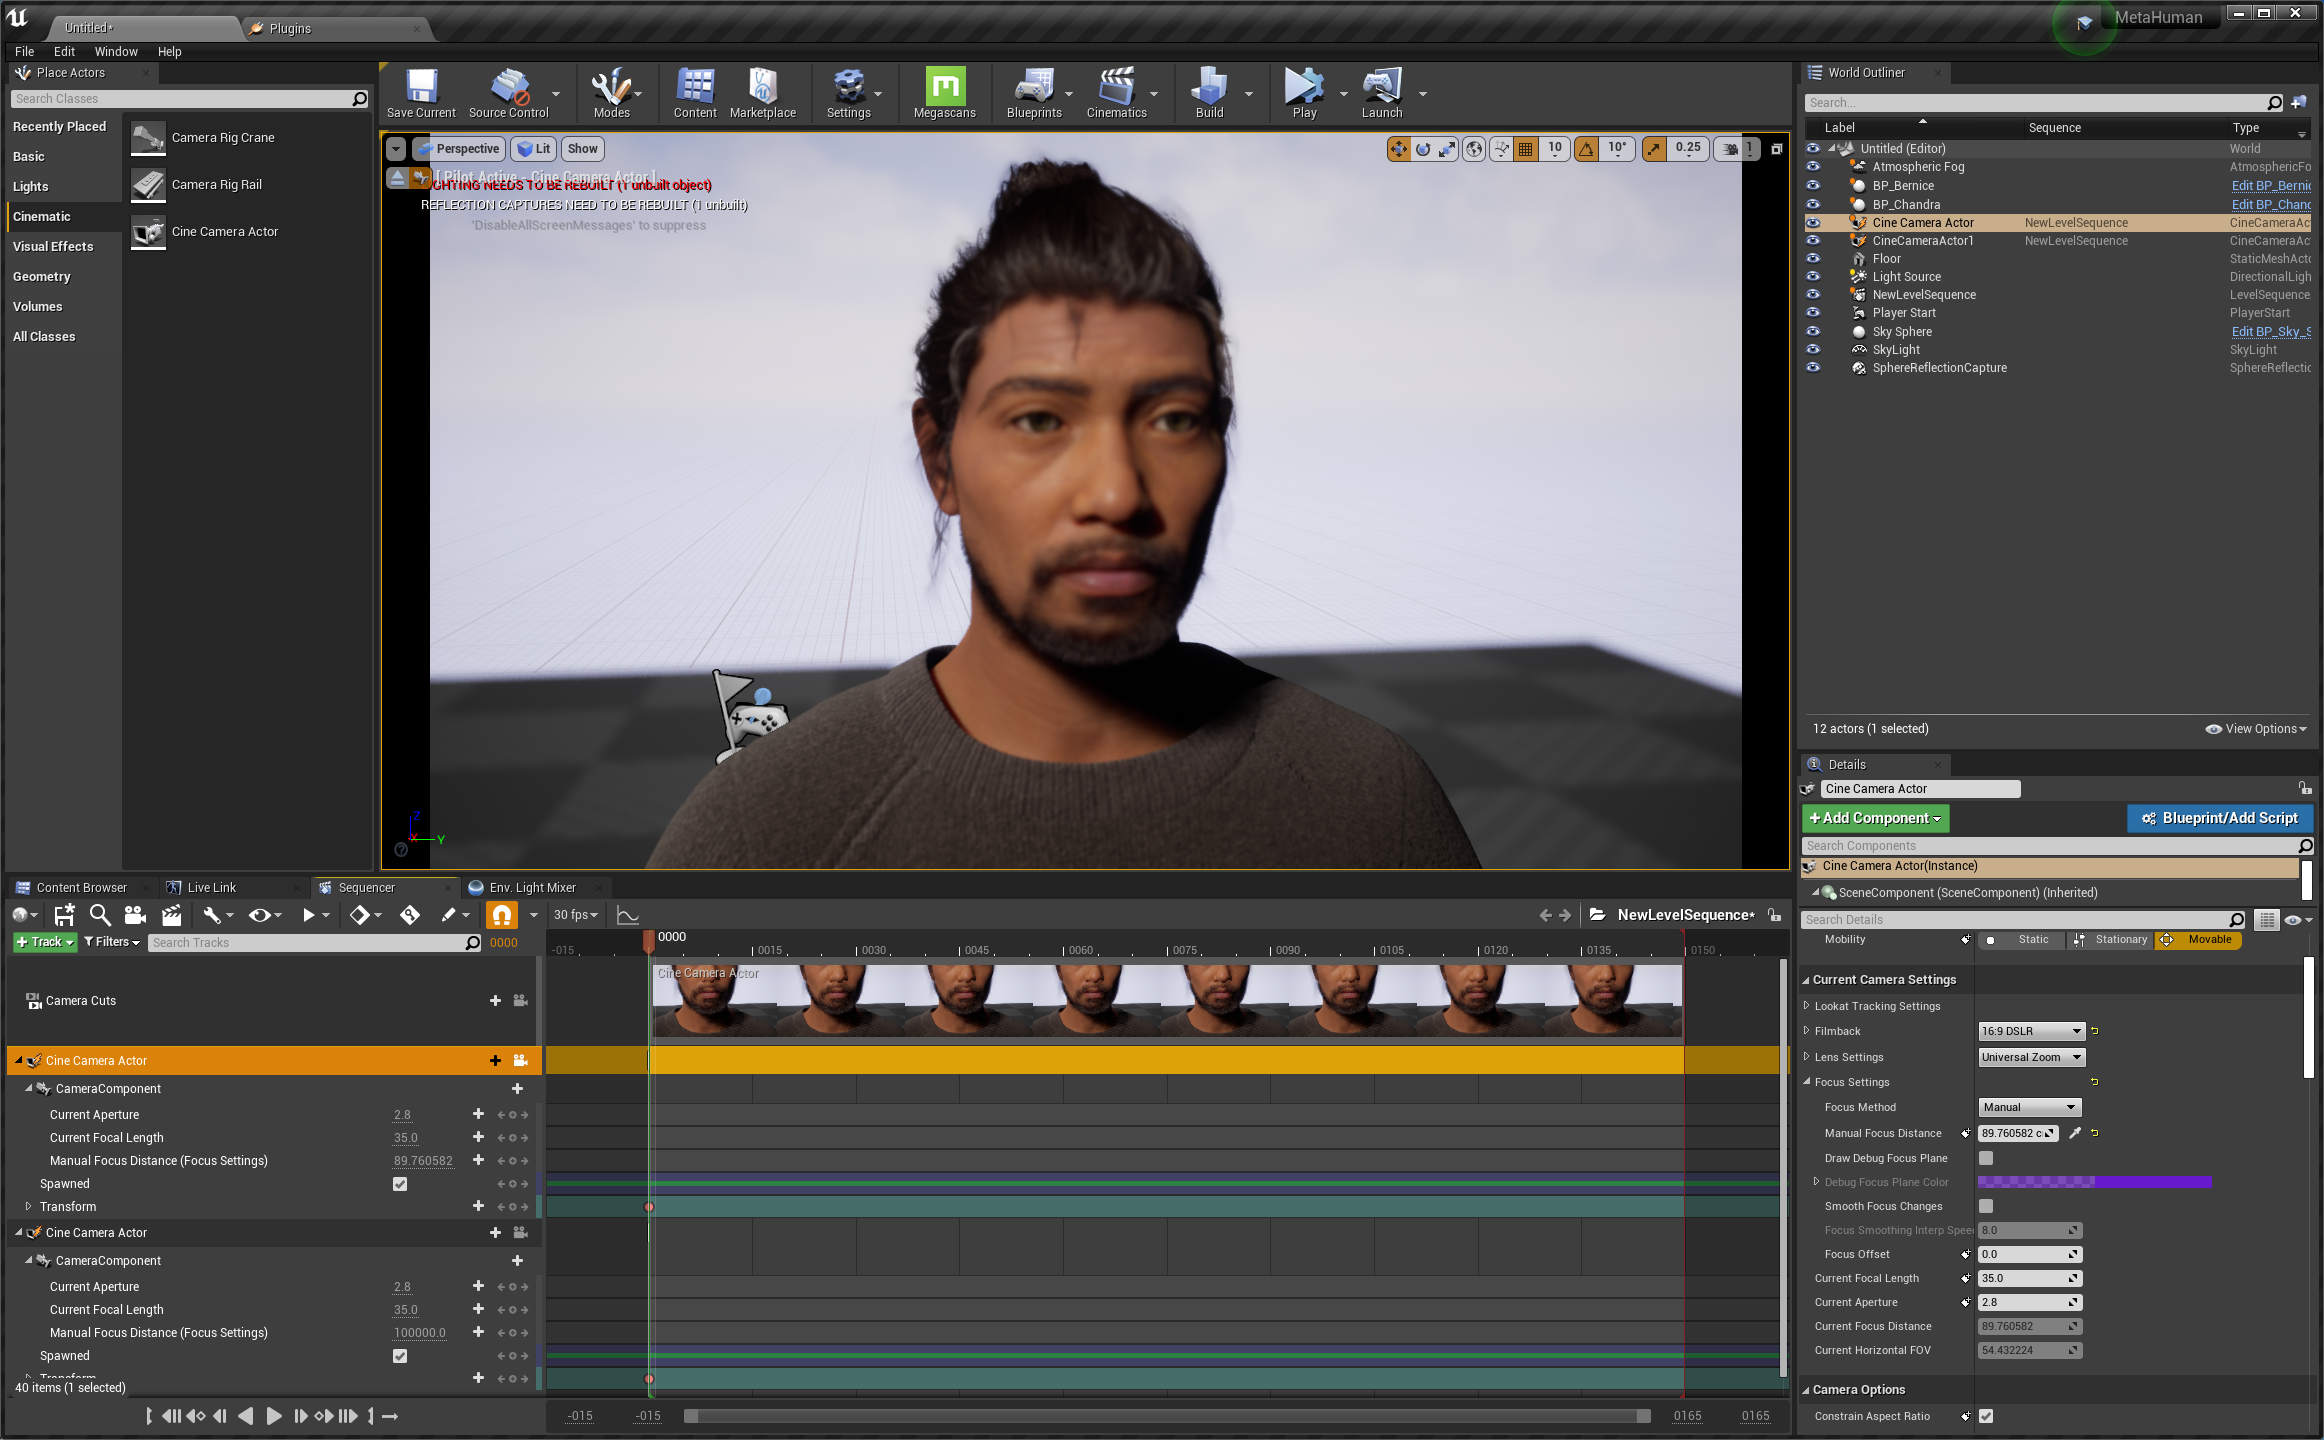
Task: Click the Blueprint/Add Script button
Action: 2219,818
